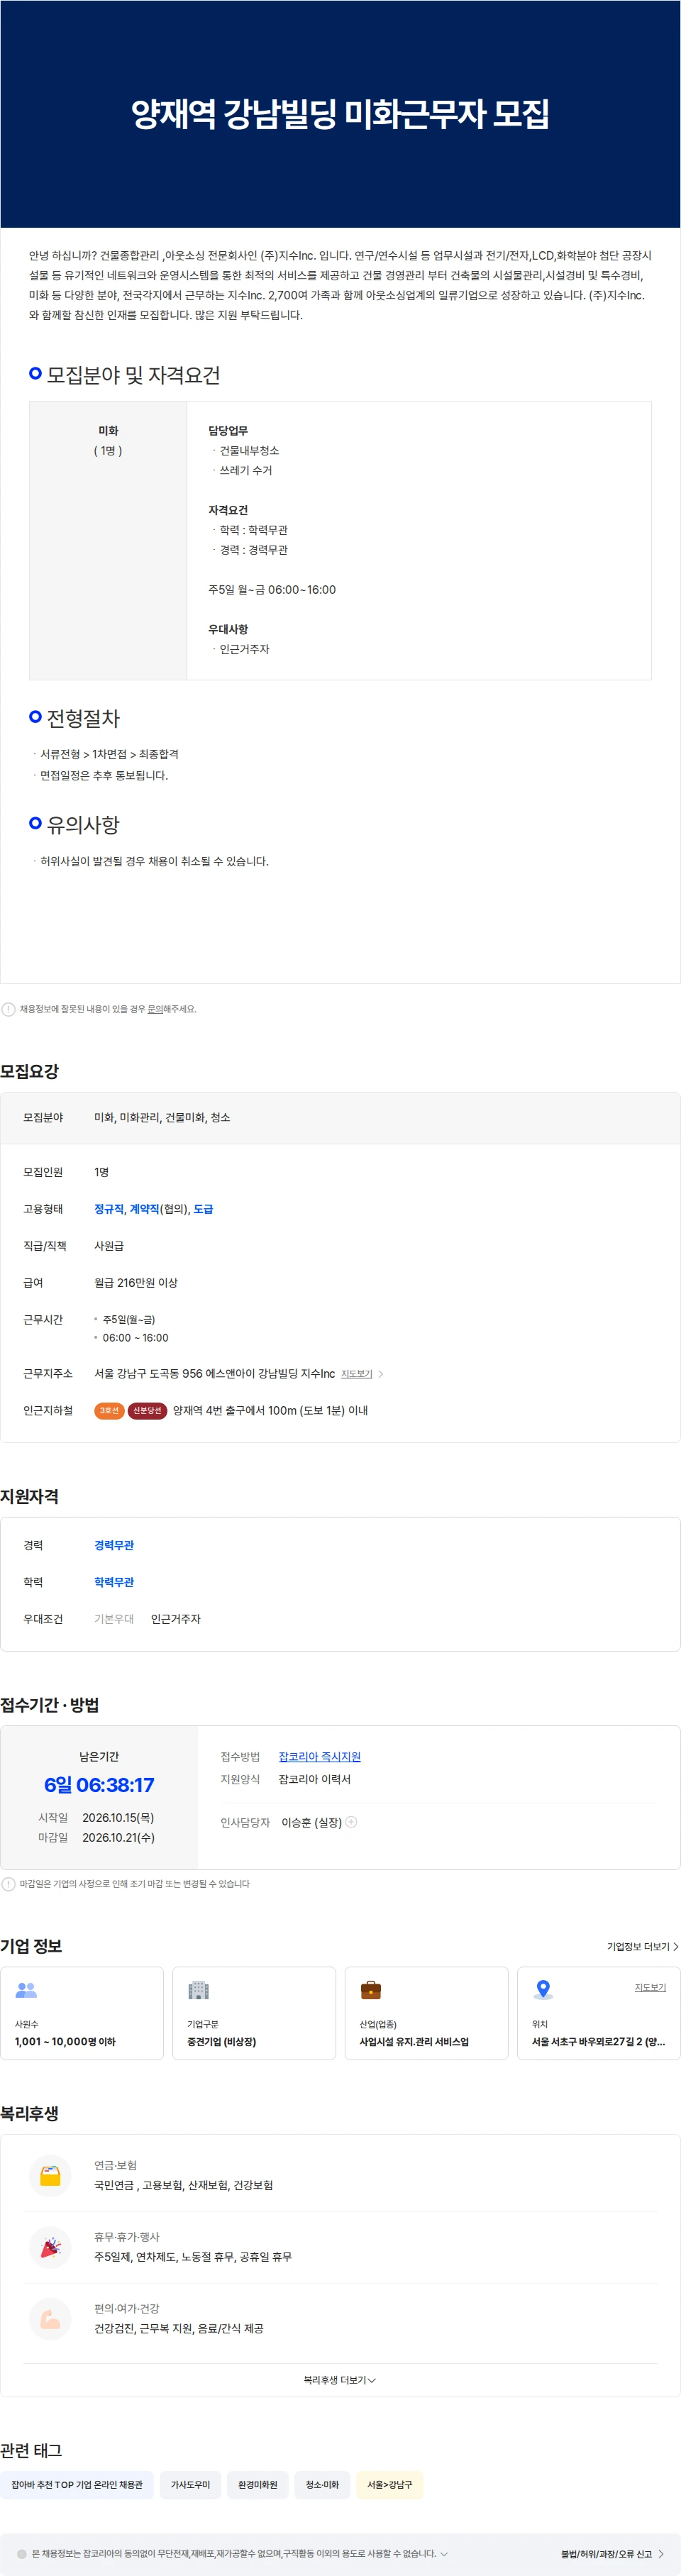Image resolution: width=681 pixels, height=2576 pixels.
Task: Click the info icon beside 마감일은 기업의 사정으로
Action: (x=9, y=1884)
